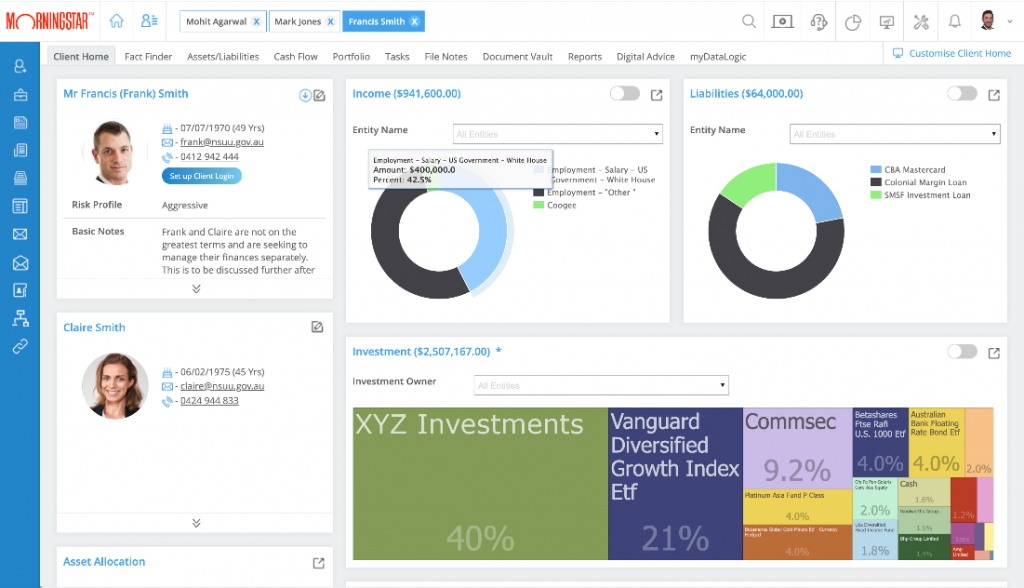
Task: Select XYZ Investments treemap block
Action: tap(480, 483)
